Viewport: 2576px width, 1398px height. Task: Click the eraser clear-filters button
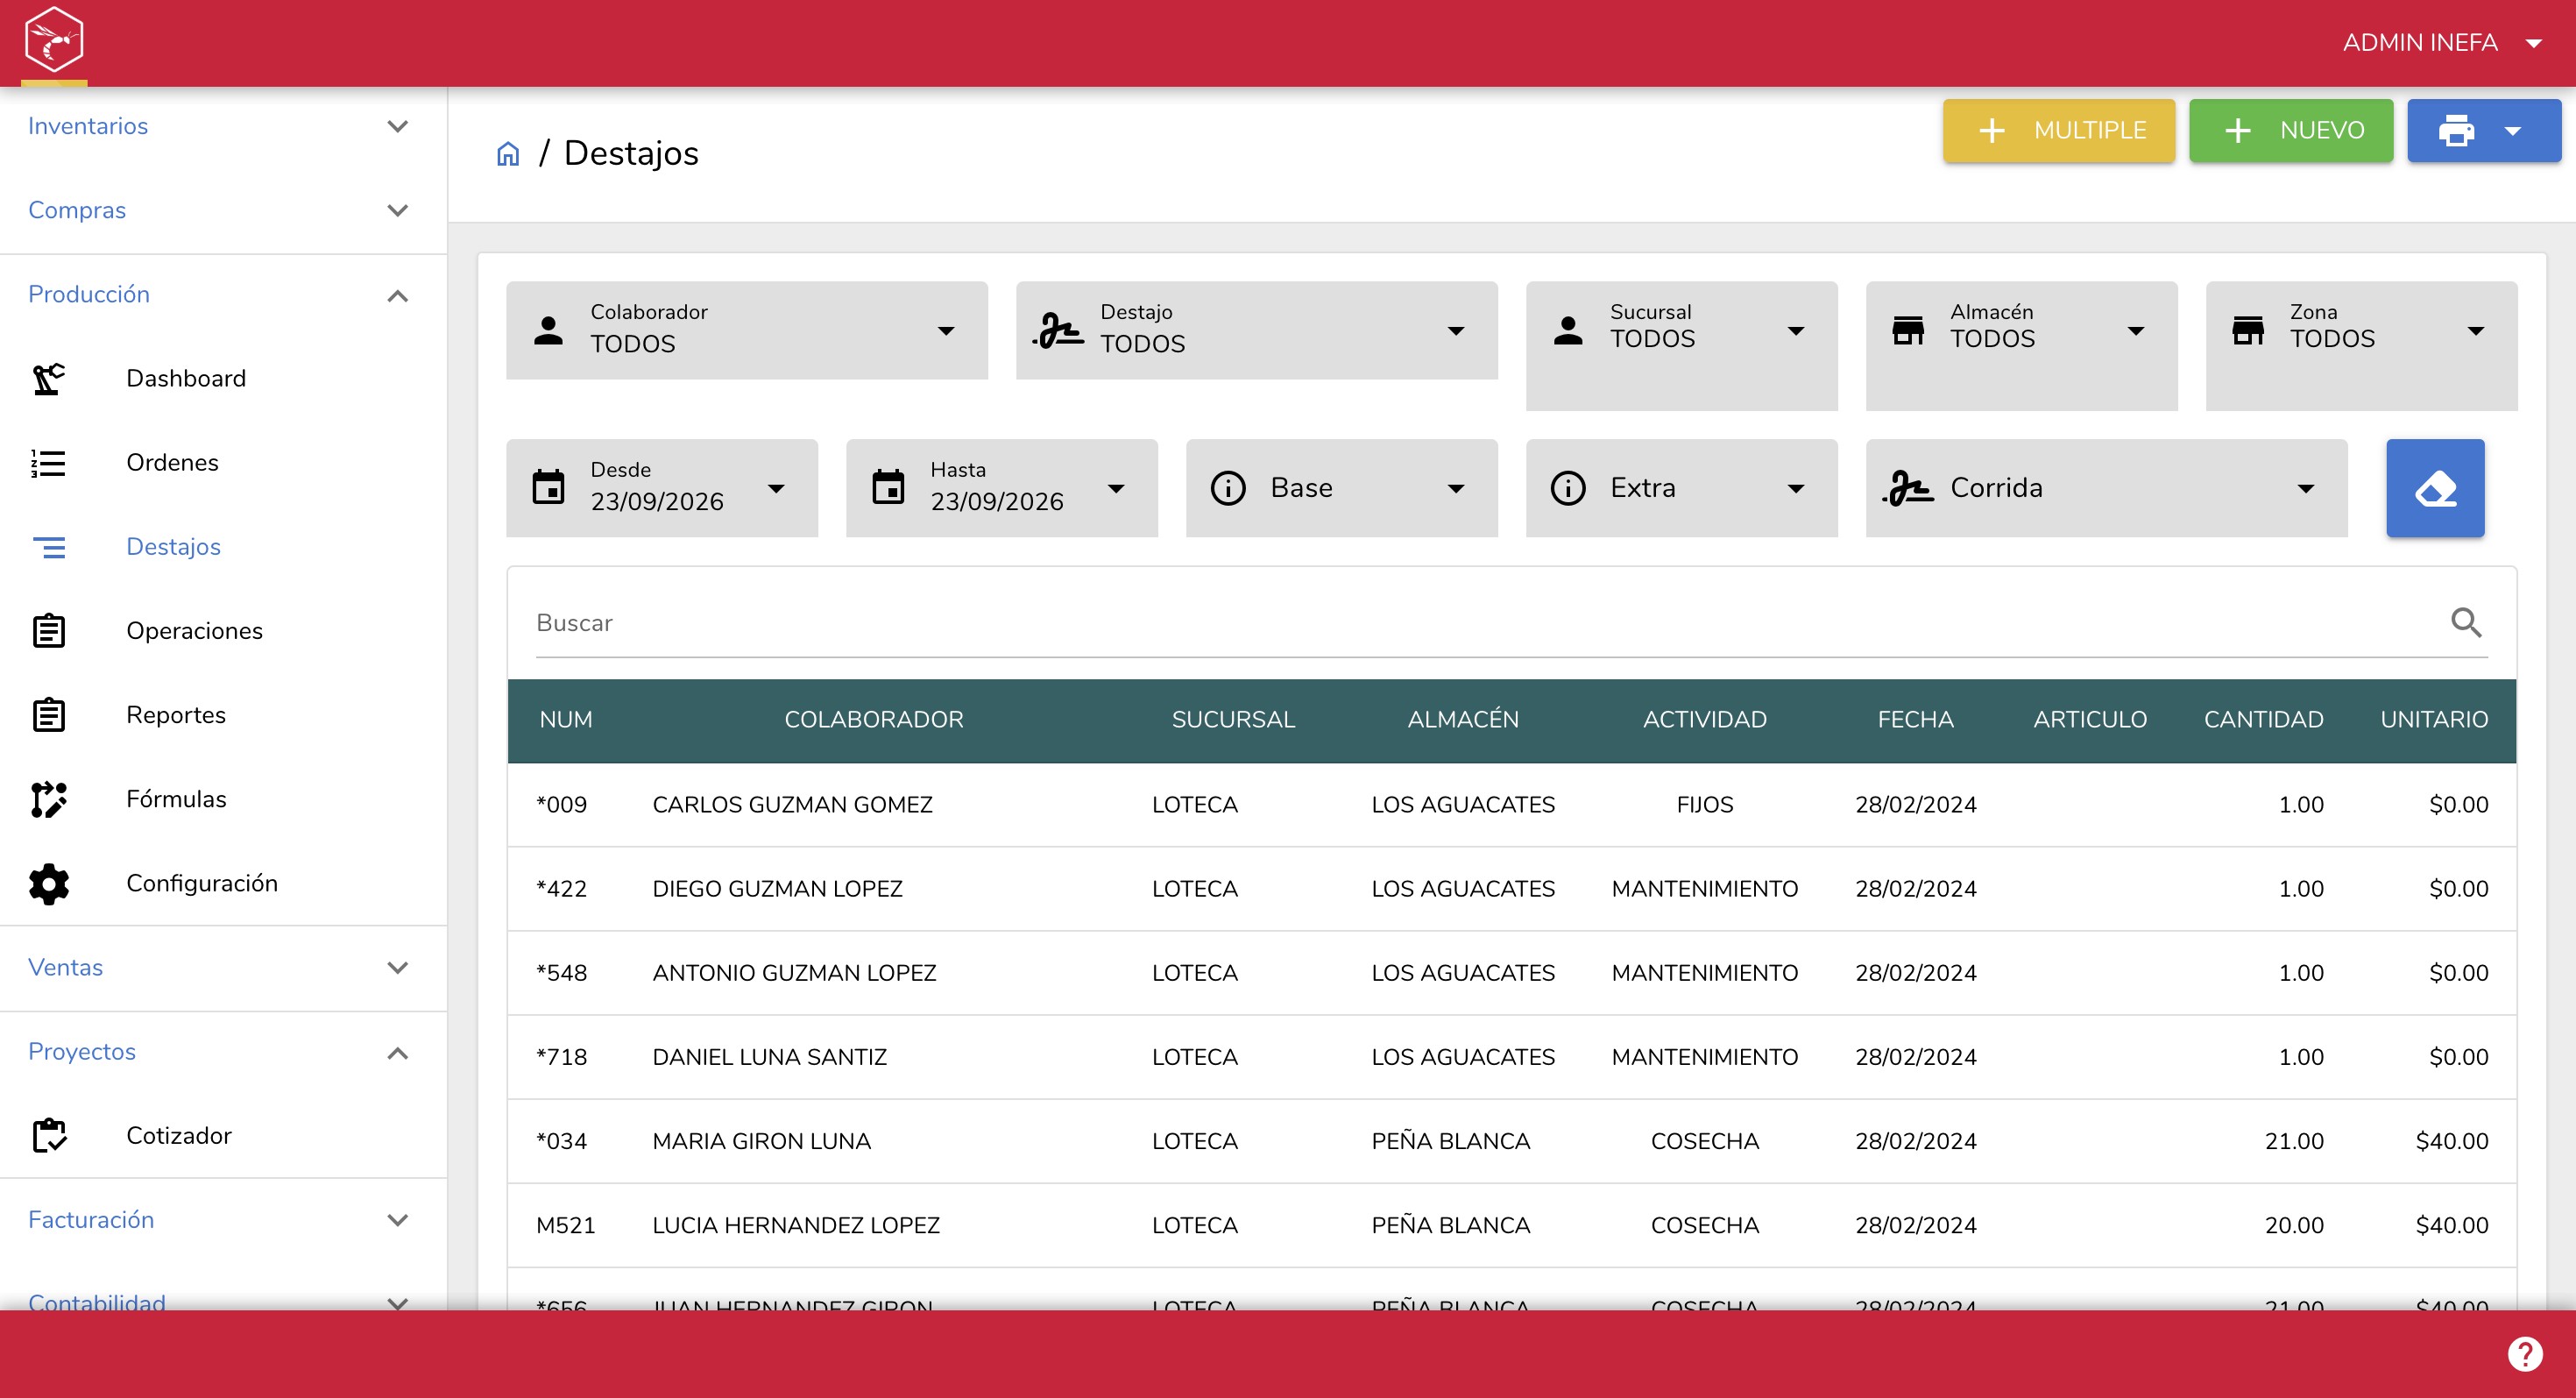tap(2435, 488)
